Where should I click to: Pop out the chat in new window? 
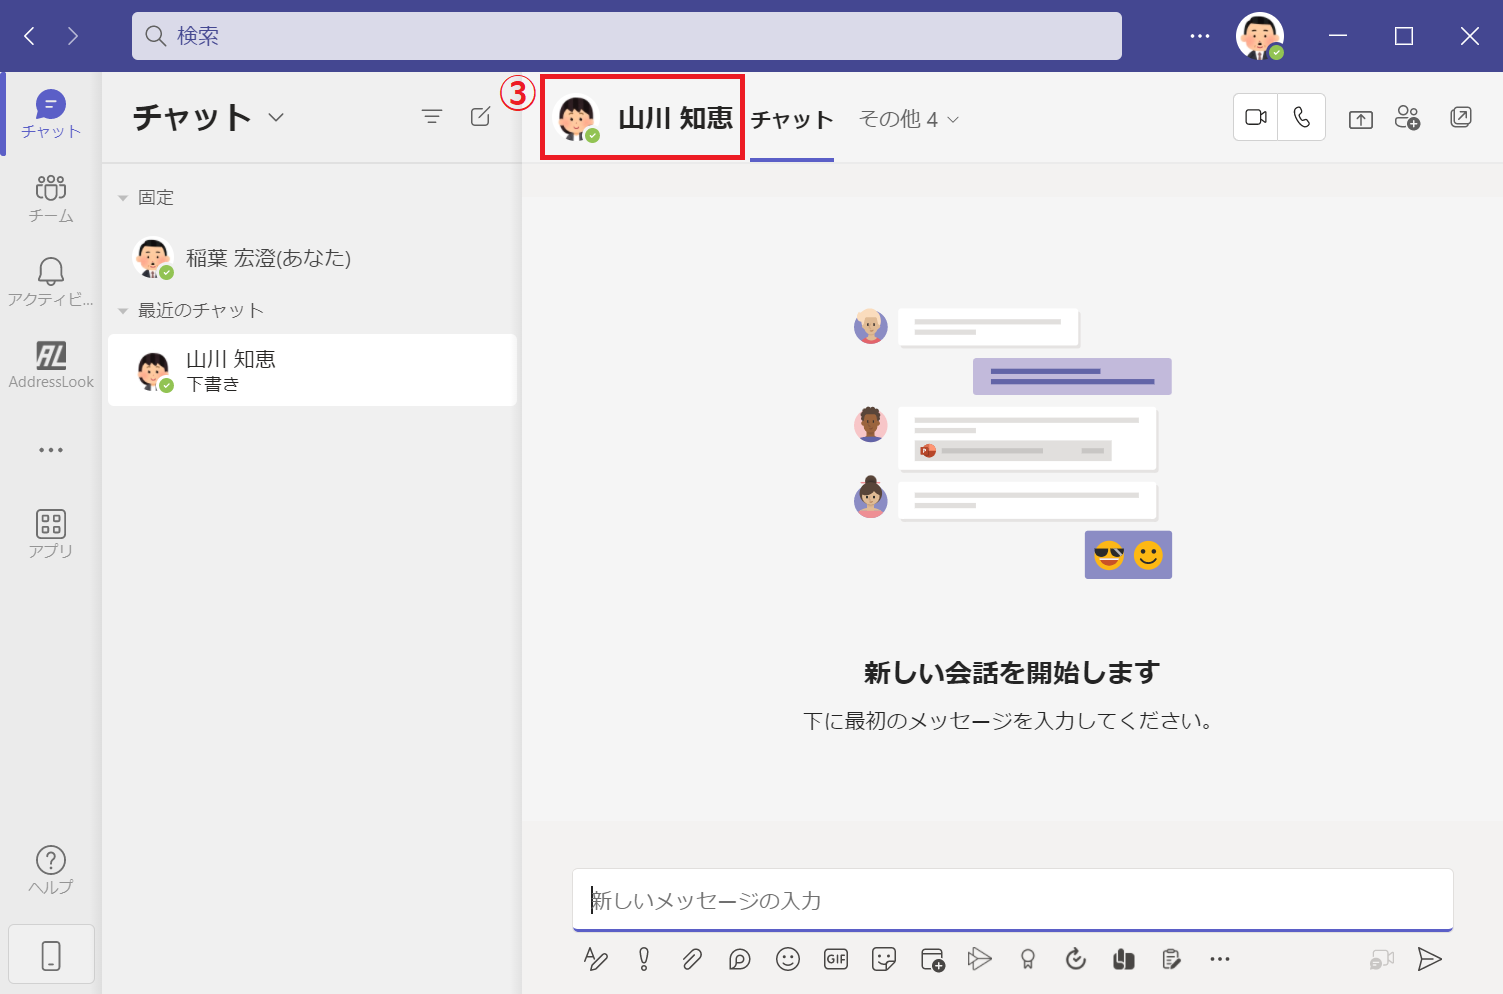[x=1461, y=117]
